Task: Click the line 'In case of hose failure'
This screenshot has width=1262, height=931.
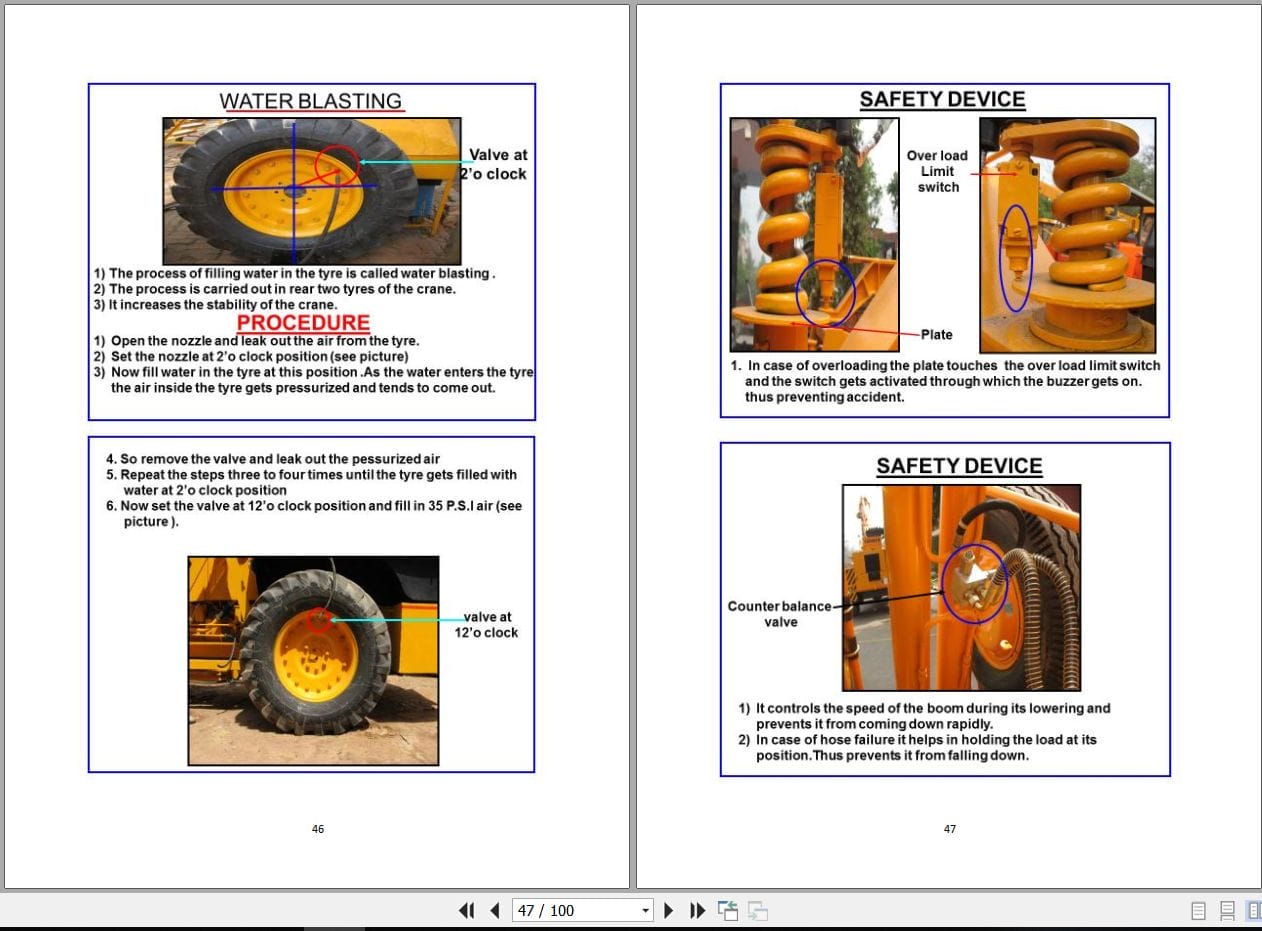Action: (x=918, y=748)
